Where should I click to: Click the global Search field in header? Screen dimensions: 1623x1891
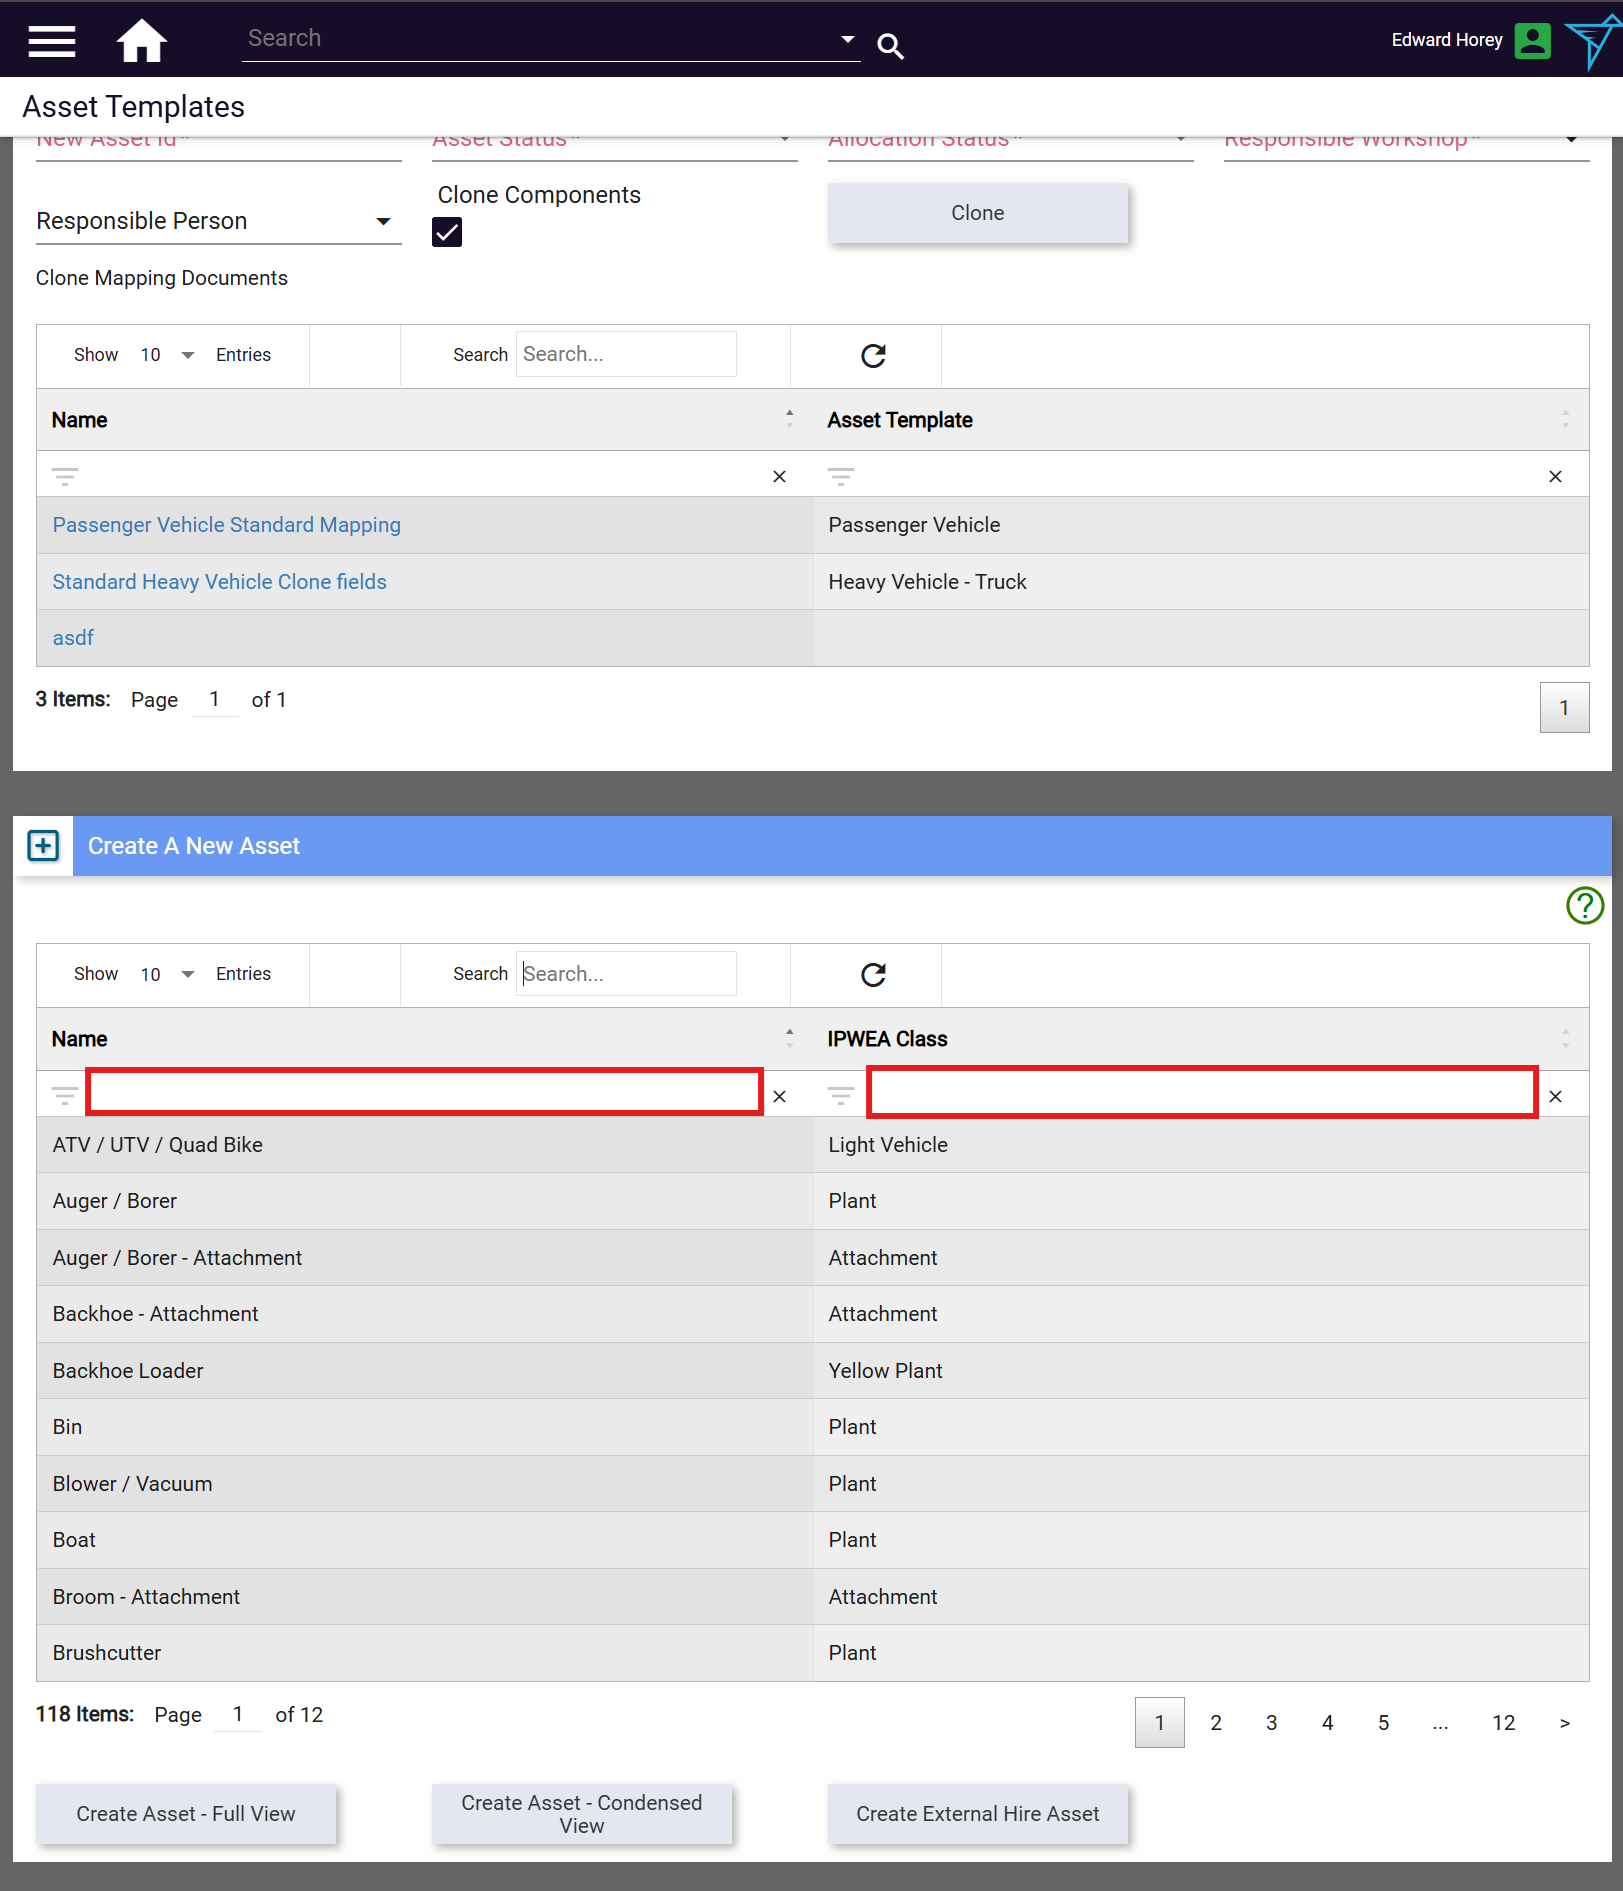tap(540, 38)
